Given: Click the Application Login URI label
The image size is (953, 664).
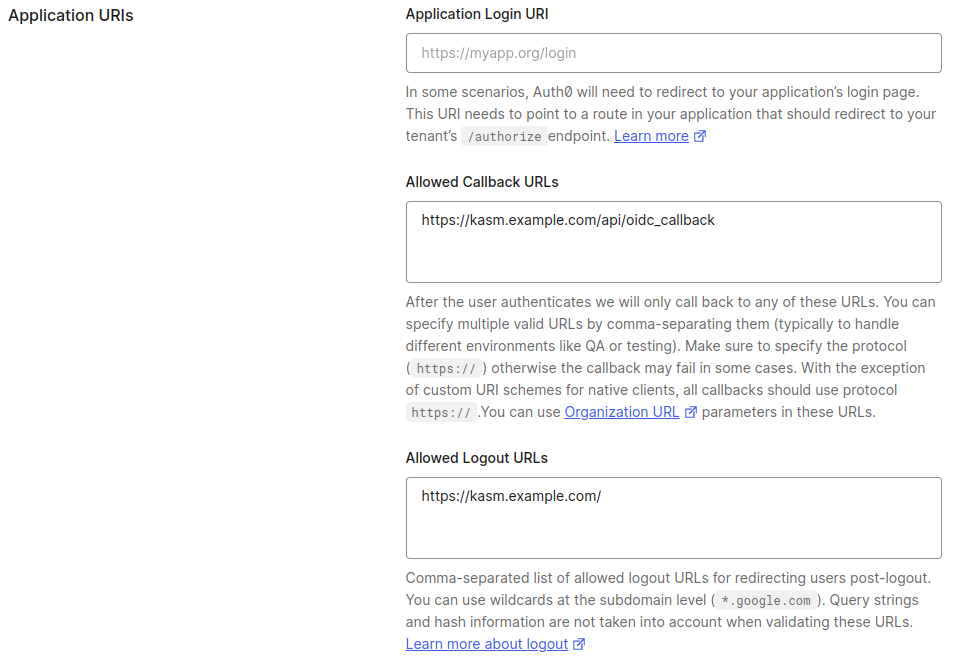Looking at the screenshot, I should pyautogui.click(x=477, y=14).
